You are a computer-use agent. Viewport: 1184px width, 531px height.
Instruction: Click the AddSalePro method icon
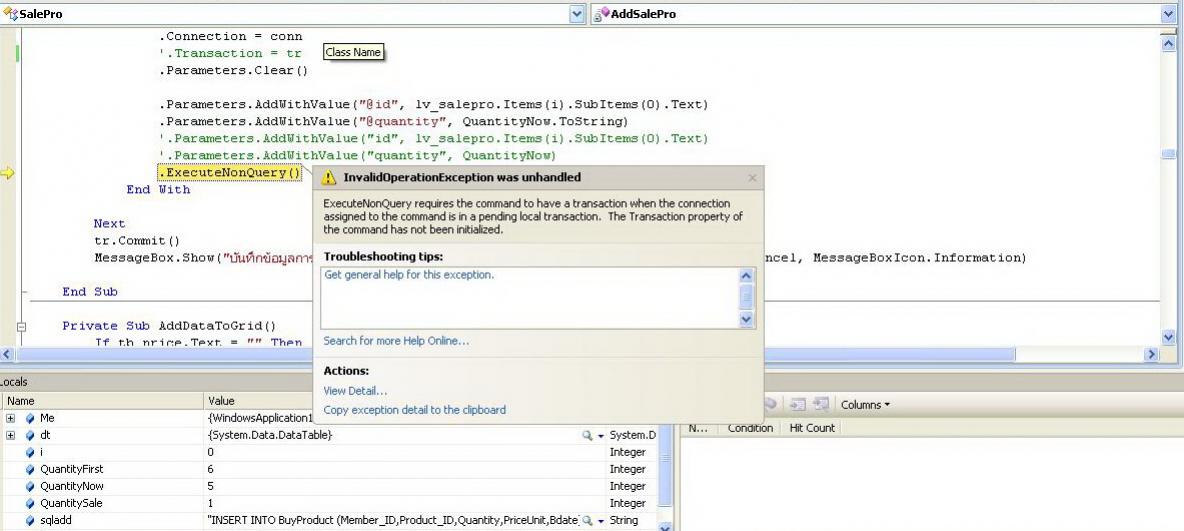click(602, 14)
